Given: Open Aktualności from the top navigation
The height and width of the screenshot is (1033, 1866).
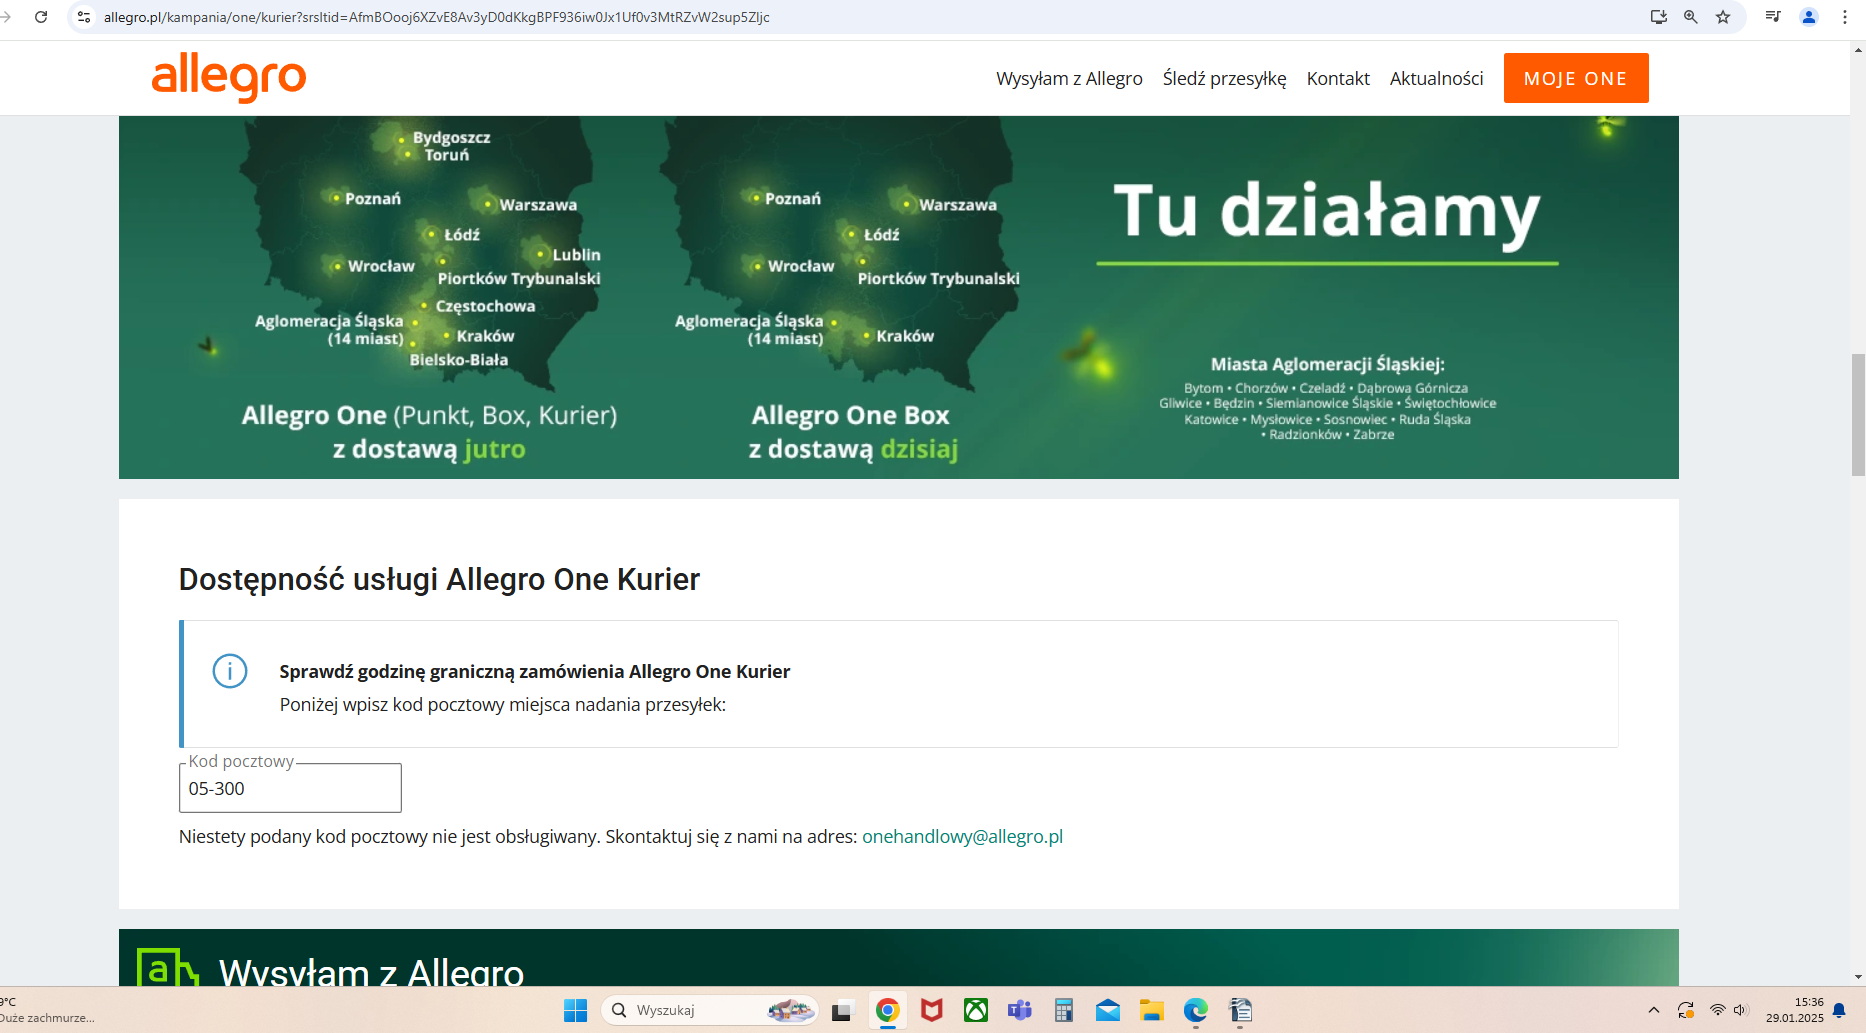Looking at the screenshot, I should 1436,78.
